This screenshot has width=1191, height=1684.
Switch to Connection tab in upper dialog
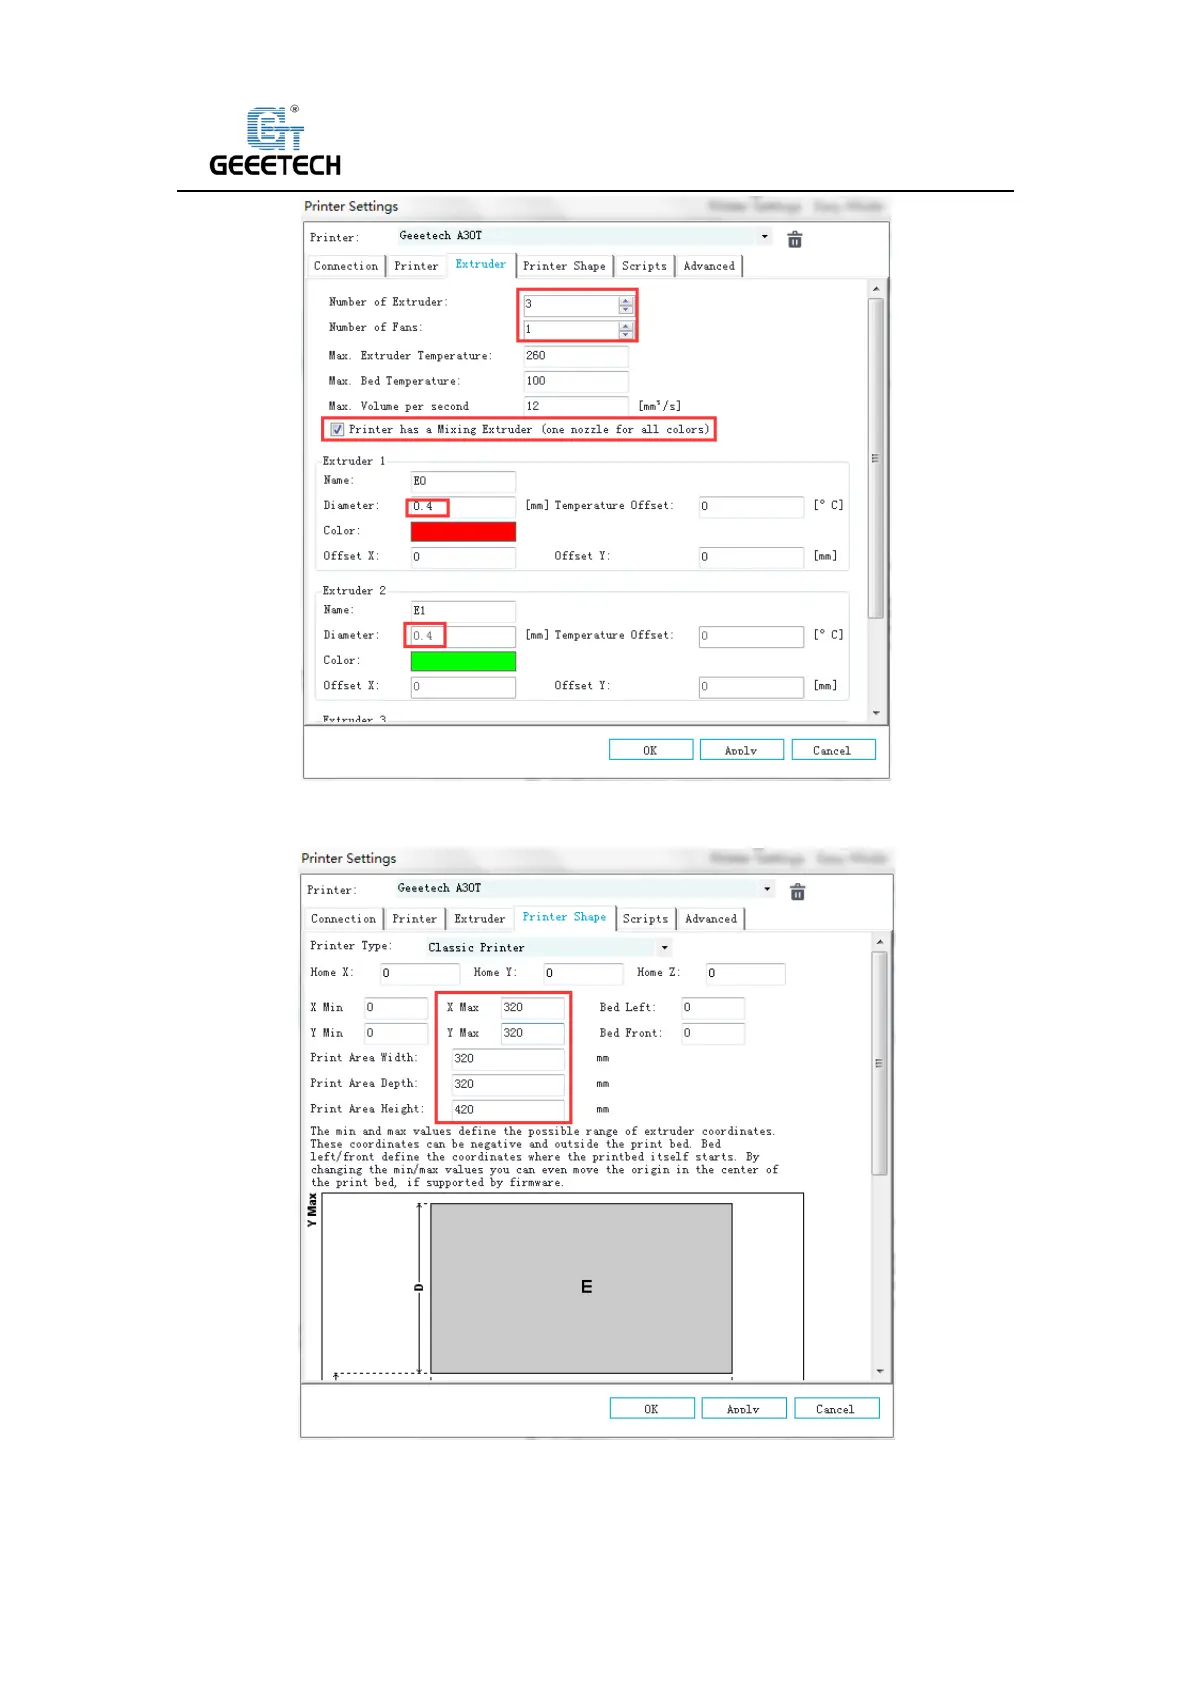[x=346, y=266]
